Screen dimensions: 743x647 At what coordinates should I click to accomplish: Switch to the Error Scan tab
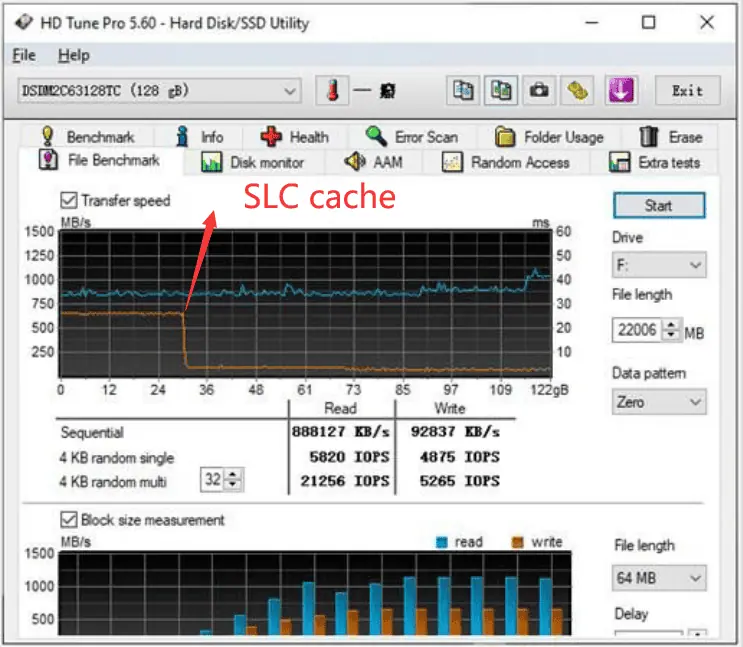(412, 137)
